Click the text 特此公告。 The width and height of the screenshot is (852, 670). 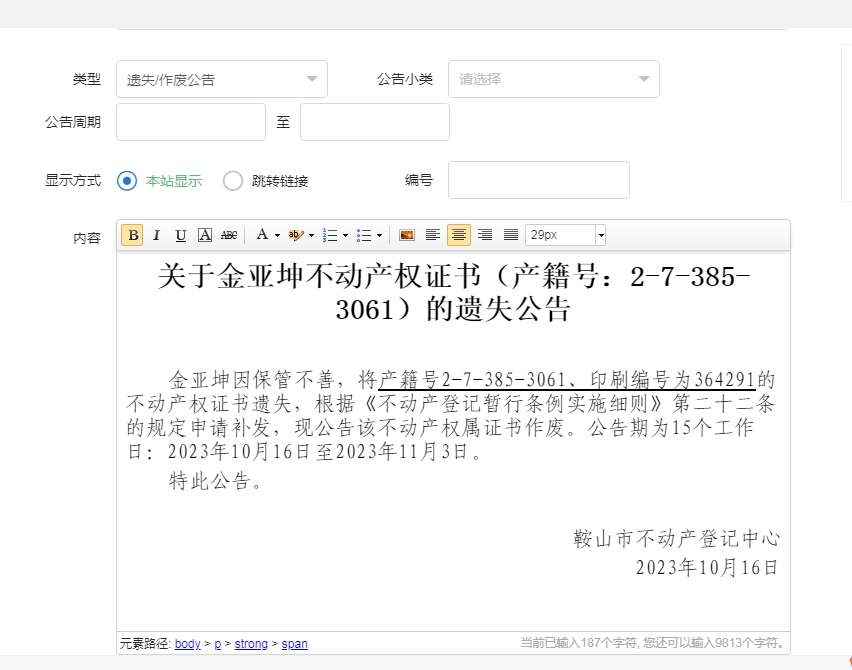216,481
